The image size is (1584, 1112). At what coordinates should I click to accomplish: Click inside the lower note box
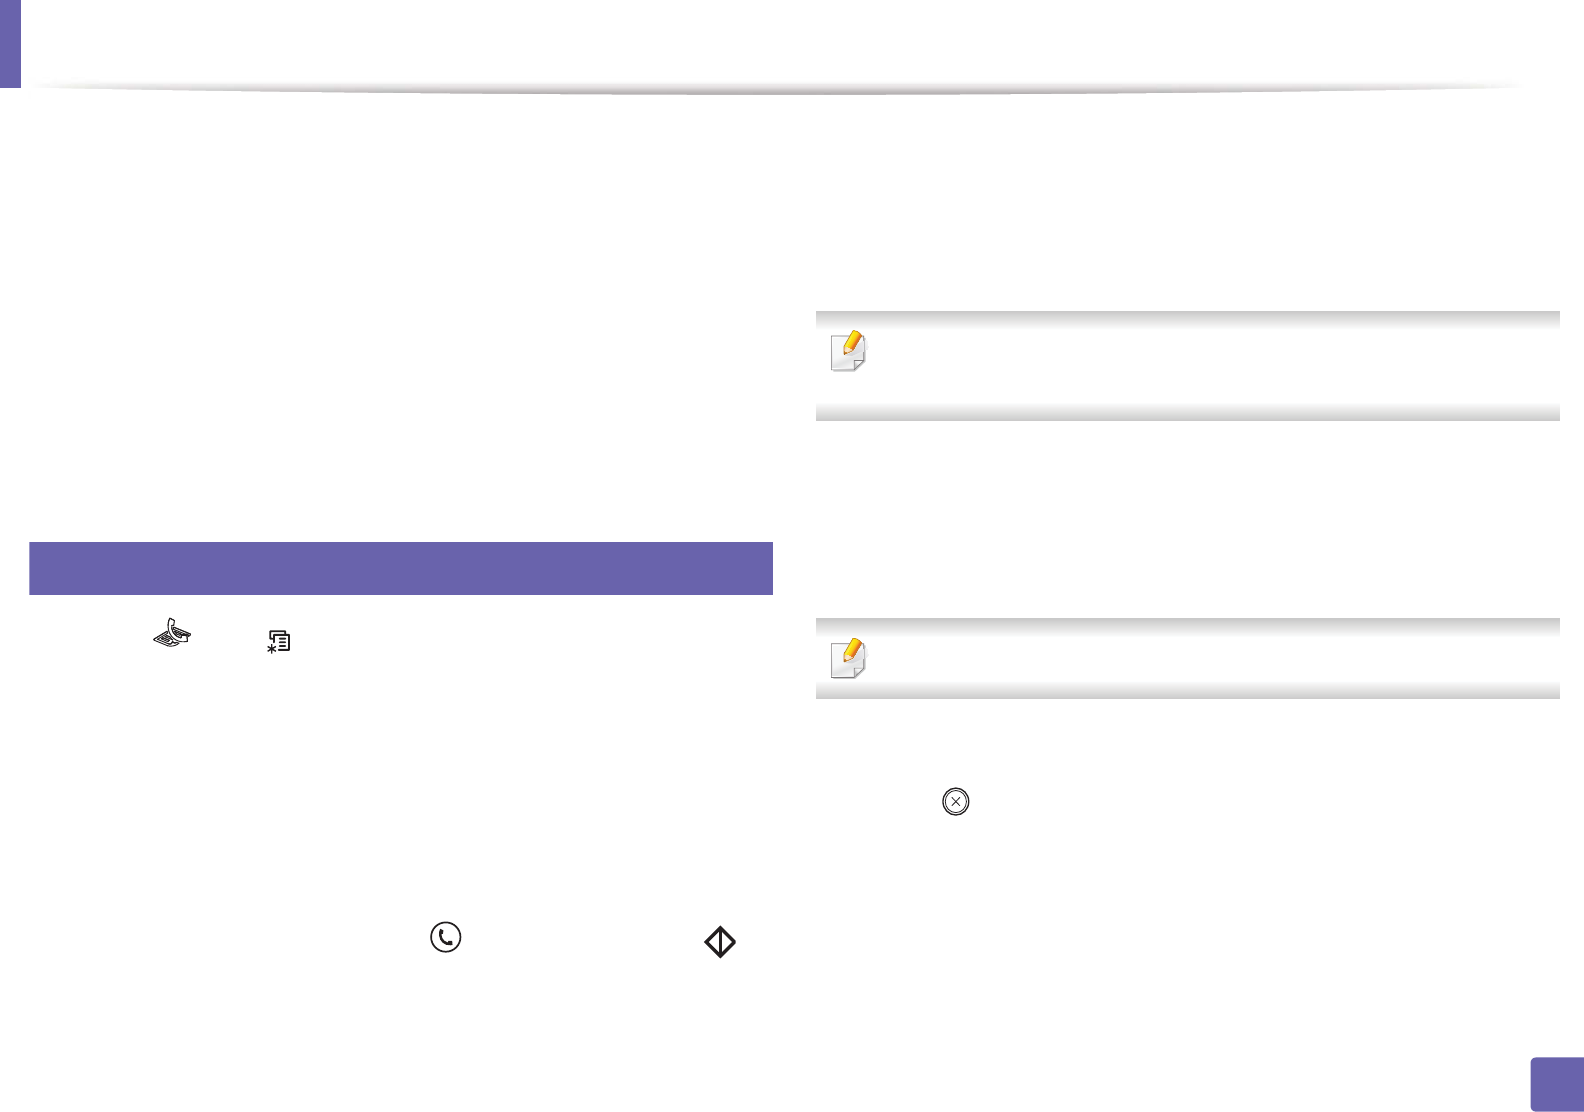click(1188, 658)
